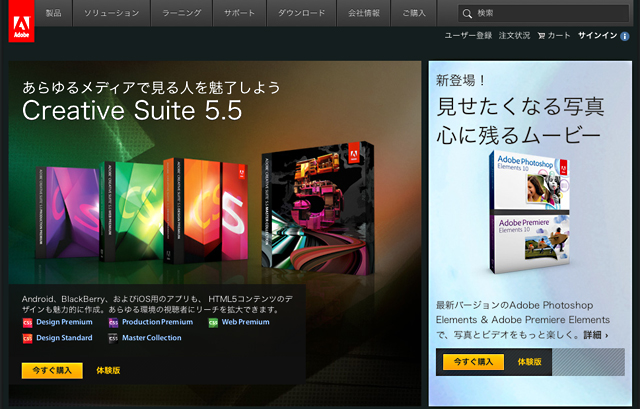Click the red Design Standard icon

point(27,338)
